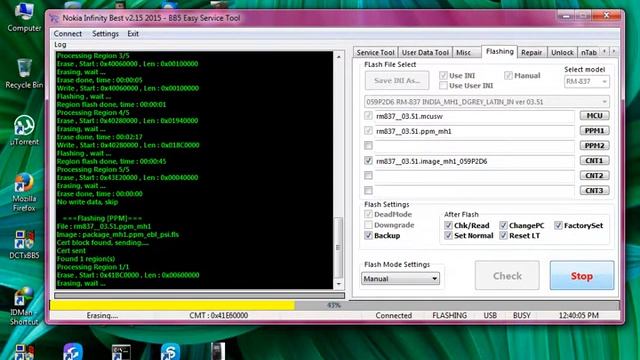This screenshot has width=640, height=360.
Task: Switch to the nTab tab
Action: point(589,53)
